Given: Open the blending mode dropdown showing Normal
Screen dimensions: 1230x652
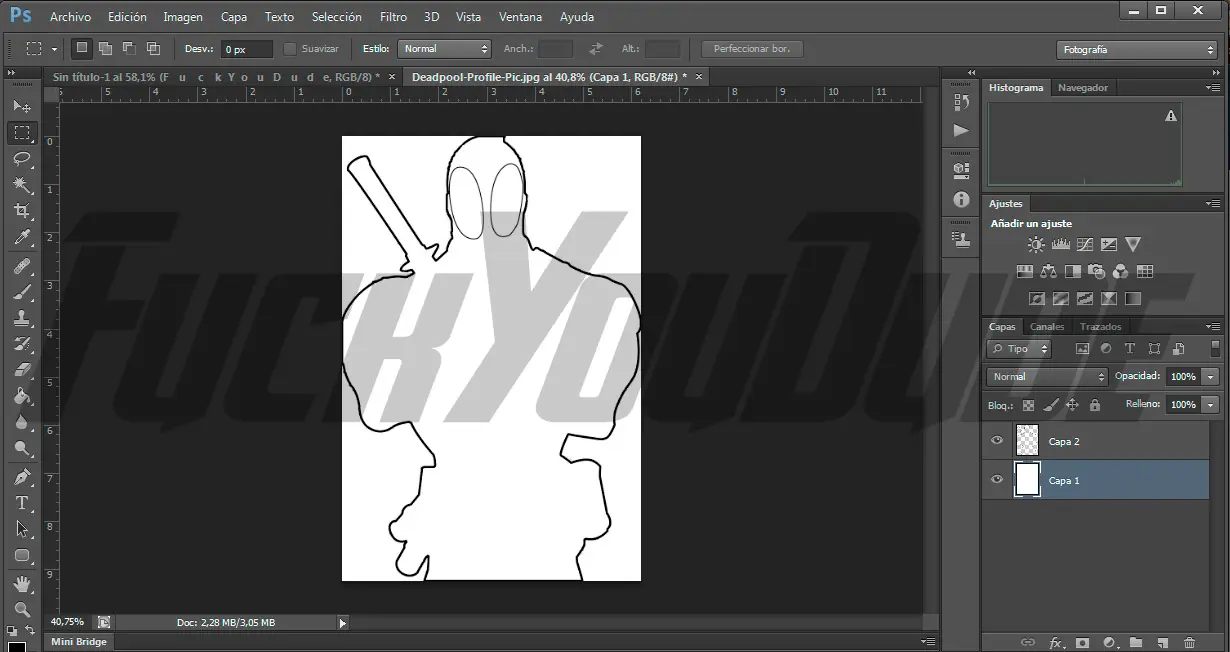Looking at the screenshot, I should tap(1045, 376).
